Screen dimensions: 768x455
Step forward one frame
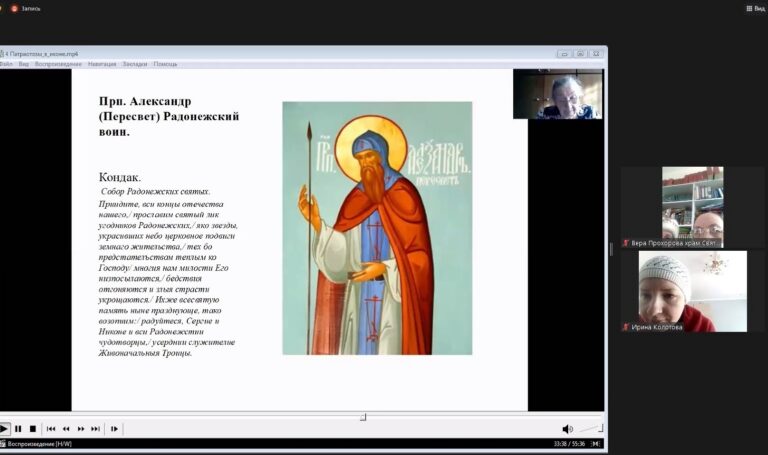114,429
